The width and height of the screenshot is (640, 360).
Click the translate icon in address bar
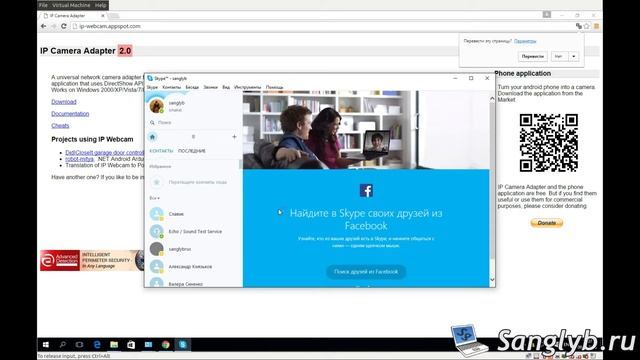578,26
